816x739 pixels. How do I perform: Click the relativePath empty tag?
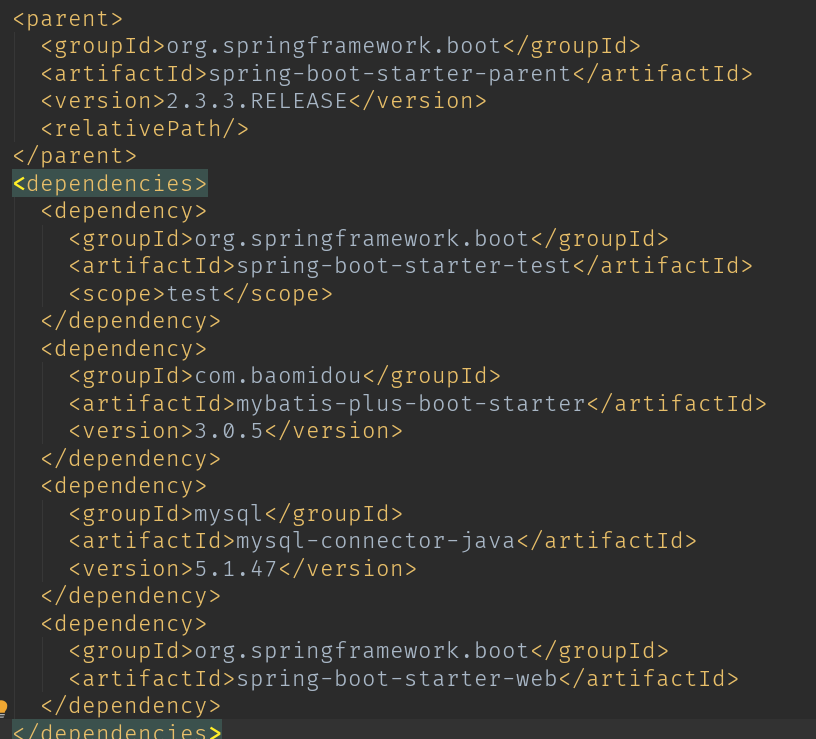click(x=145, y=129)
